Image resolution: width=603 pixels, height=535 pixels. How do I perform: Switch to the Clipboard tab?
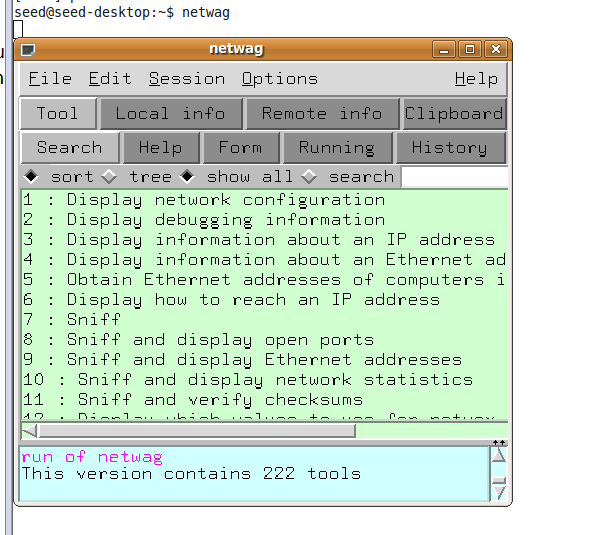coord(454,113)
